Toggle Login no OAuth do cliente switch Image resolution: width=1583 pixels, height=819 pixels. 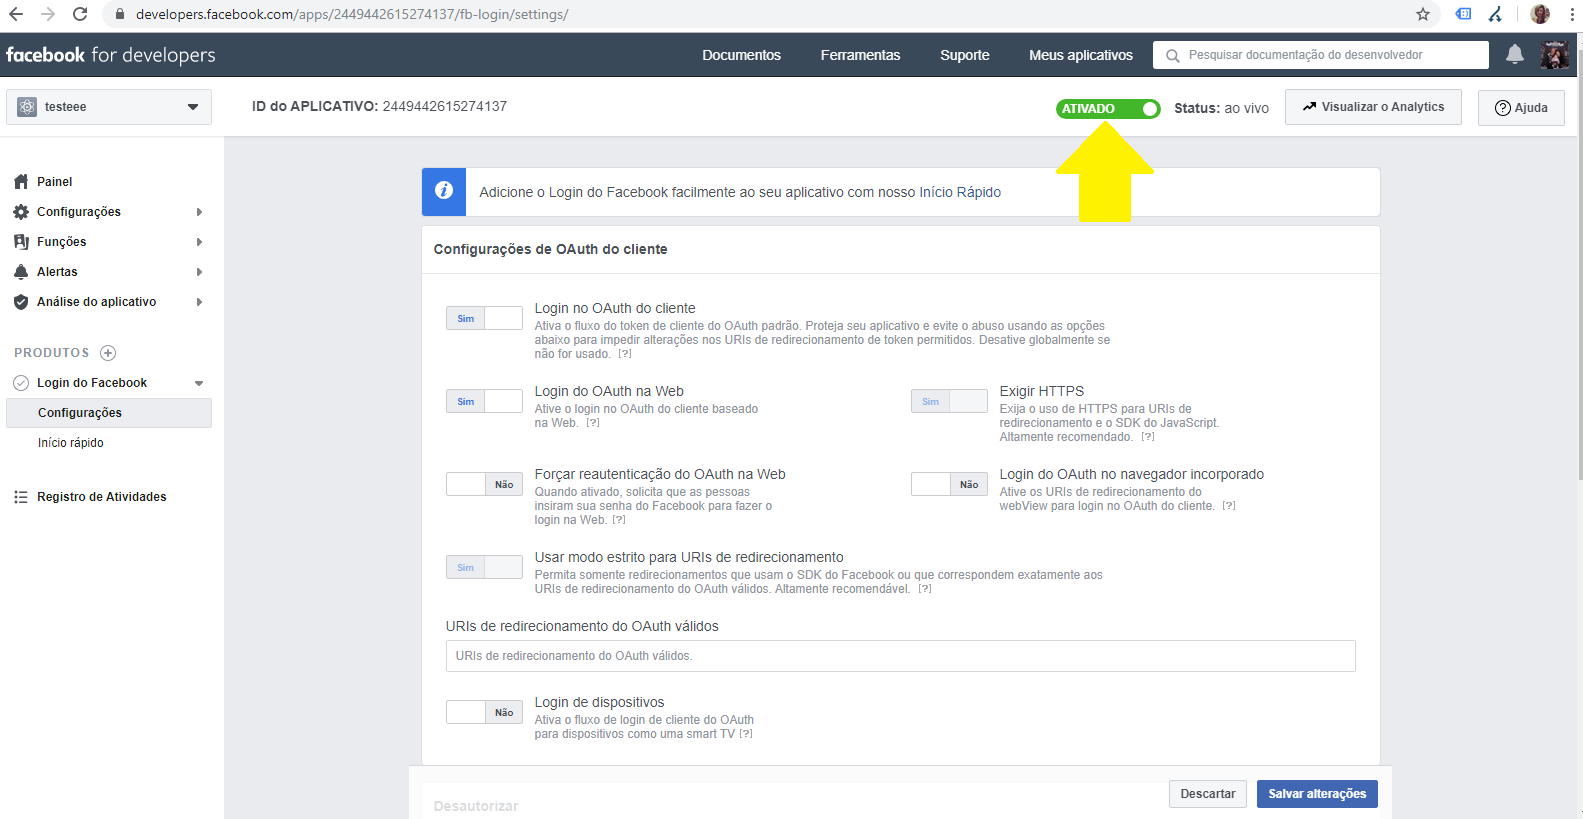pyautogui.click(x=484, y=318)
